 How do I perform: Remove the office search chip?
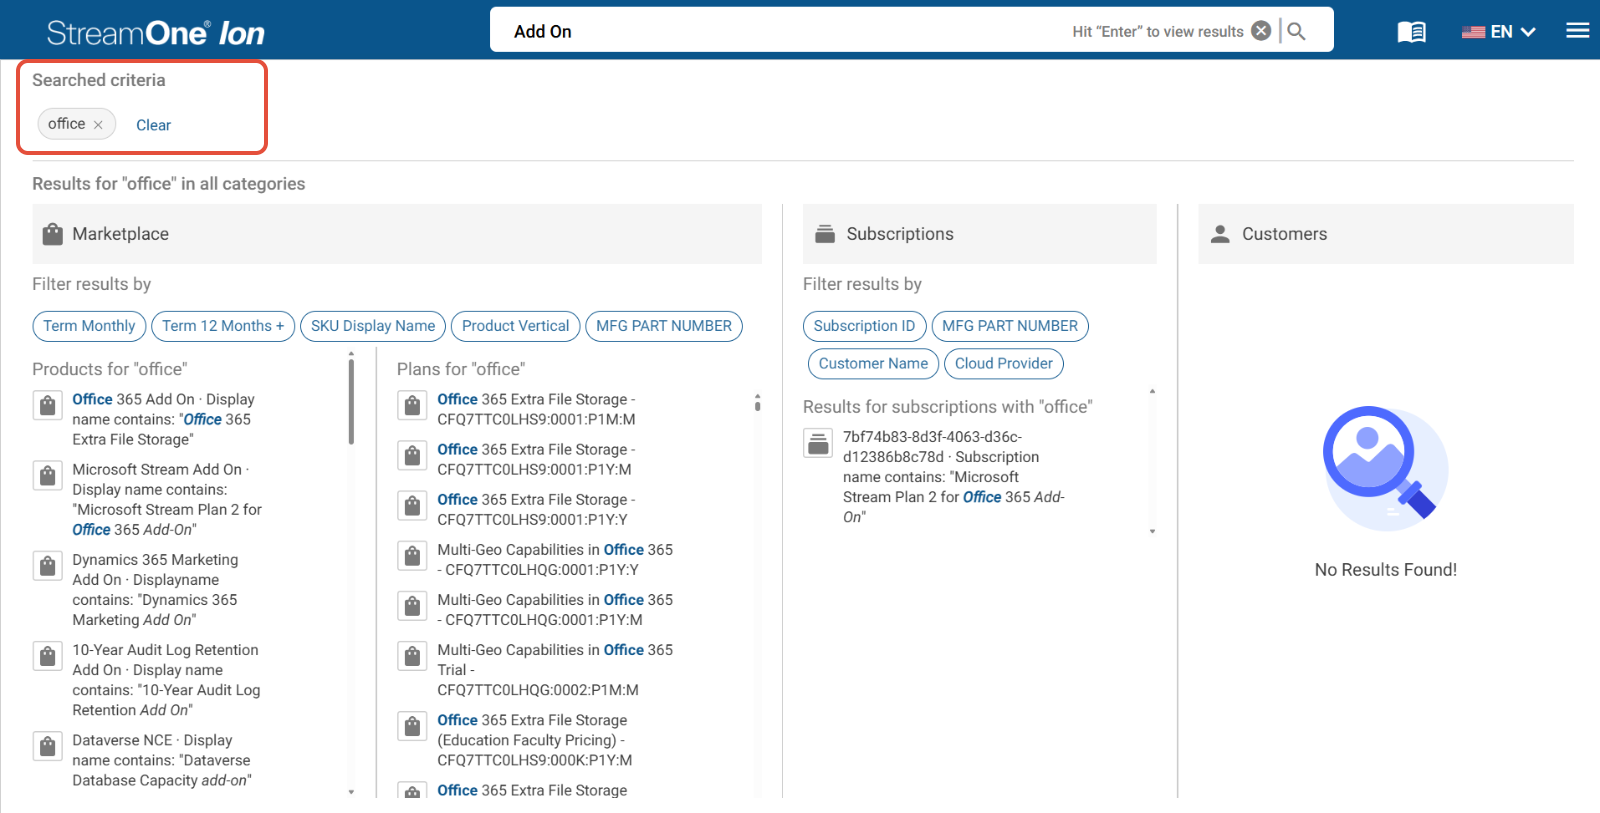tap(98, 125)
